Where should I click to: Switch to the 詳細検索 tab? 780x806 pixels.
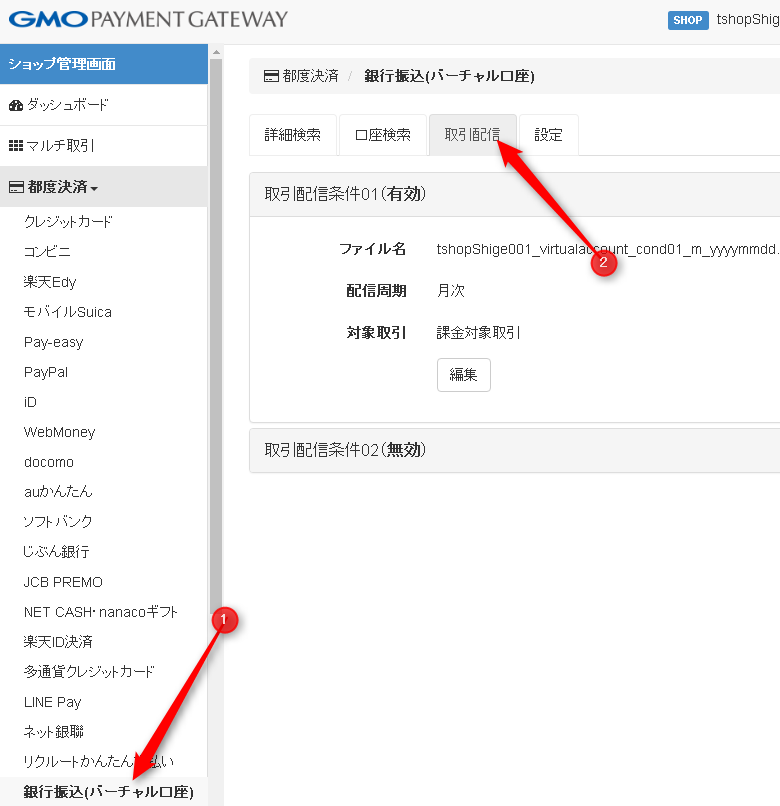[292, 135]
